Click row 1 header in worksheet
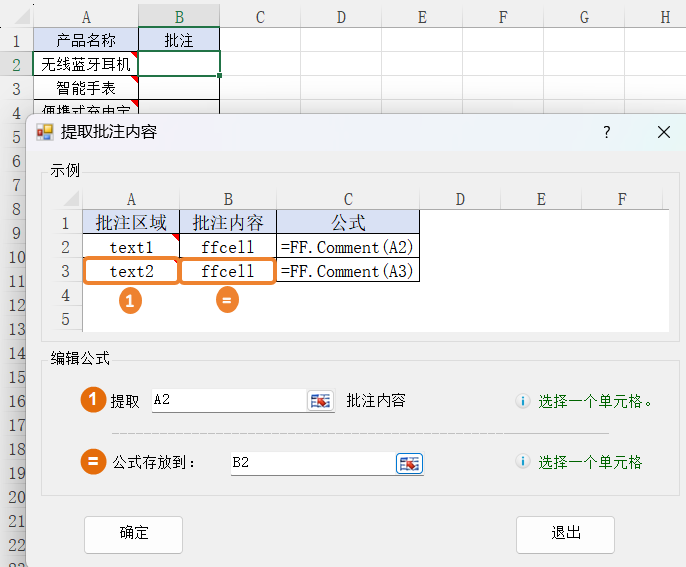This screenshot has width=686, height=567. coord(16,40)
